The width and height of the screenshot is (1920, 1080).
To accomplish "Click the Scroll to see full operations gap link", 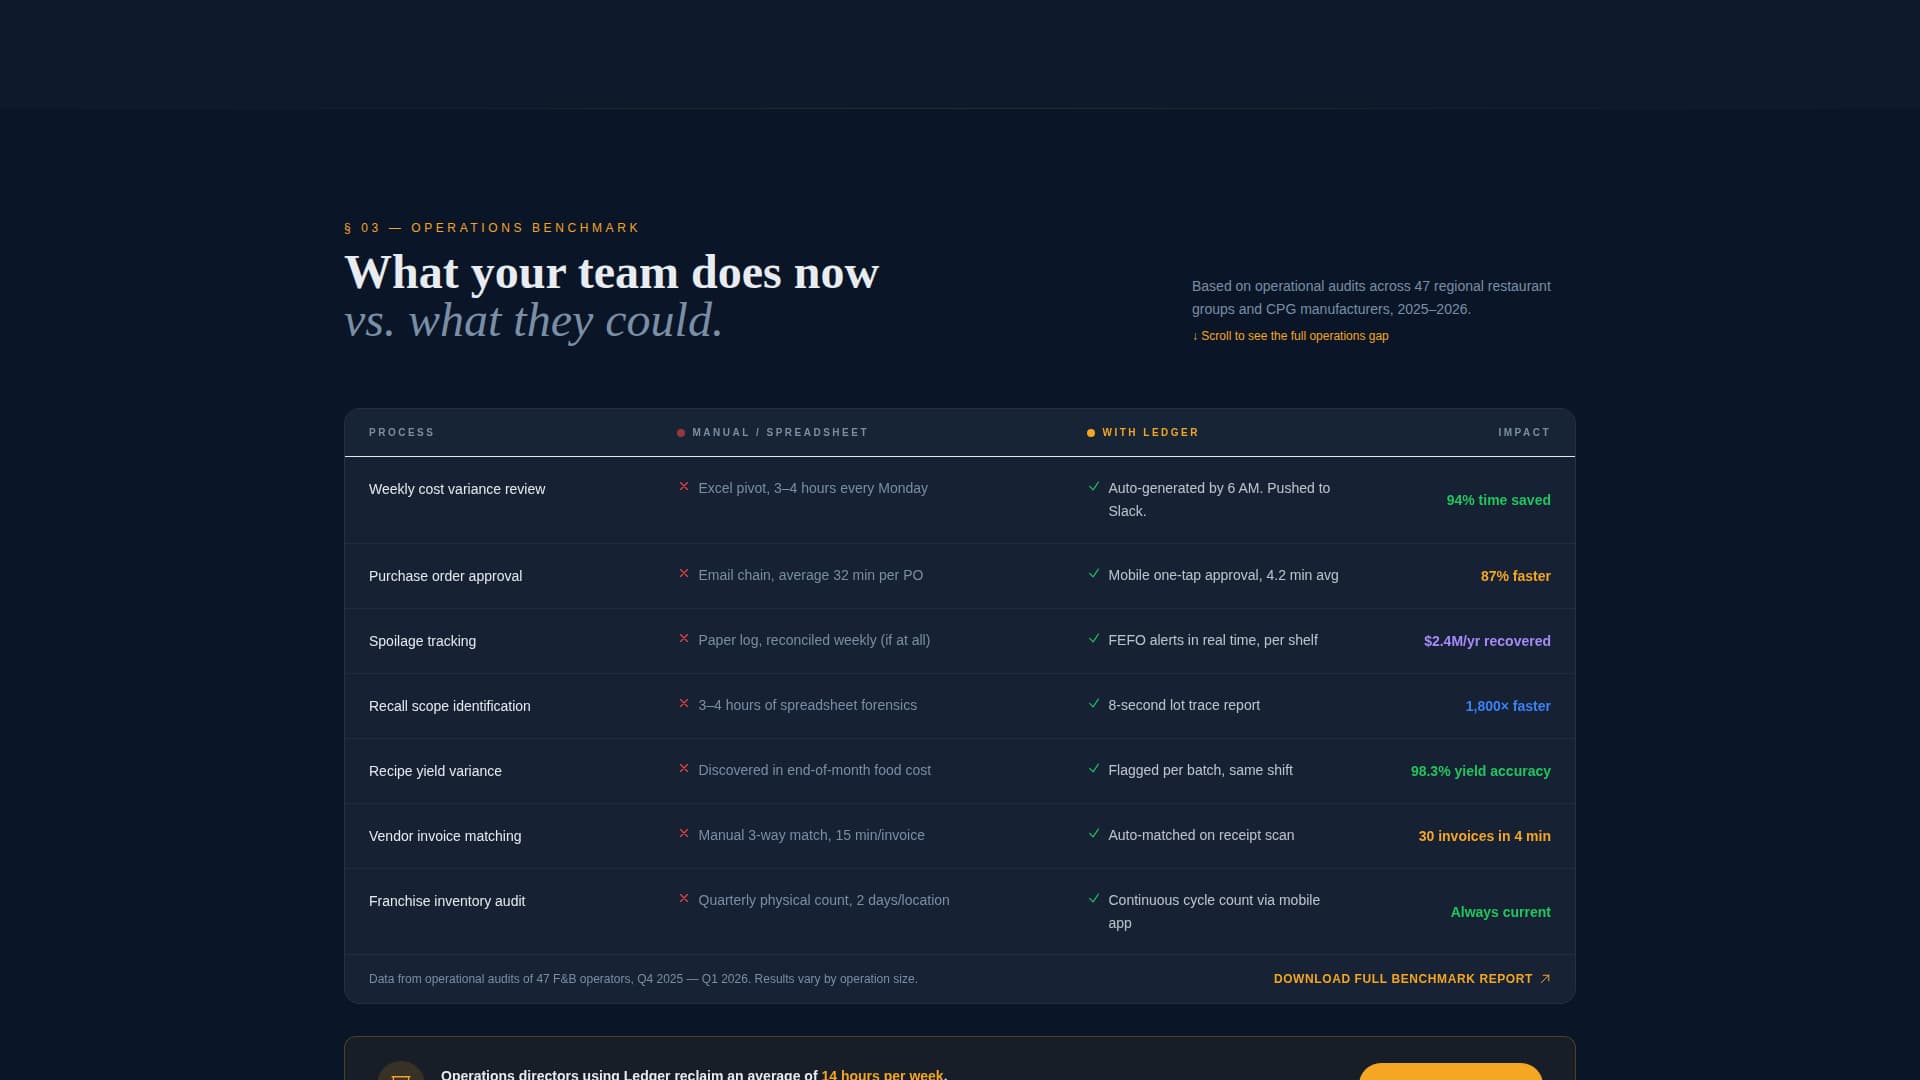I will [x=1290, y=336].
